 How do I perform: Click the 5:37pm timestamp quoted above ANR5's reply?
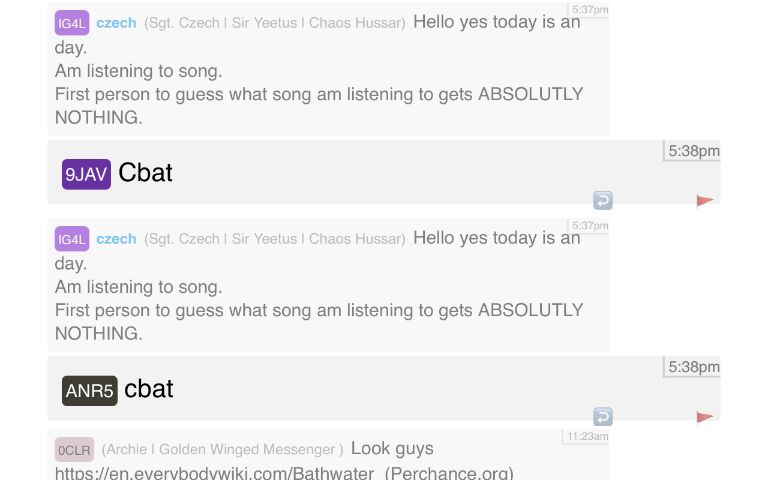pyautogui.click(x=590, y=226)
